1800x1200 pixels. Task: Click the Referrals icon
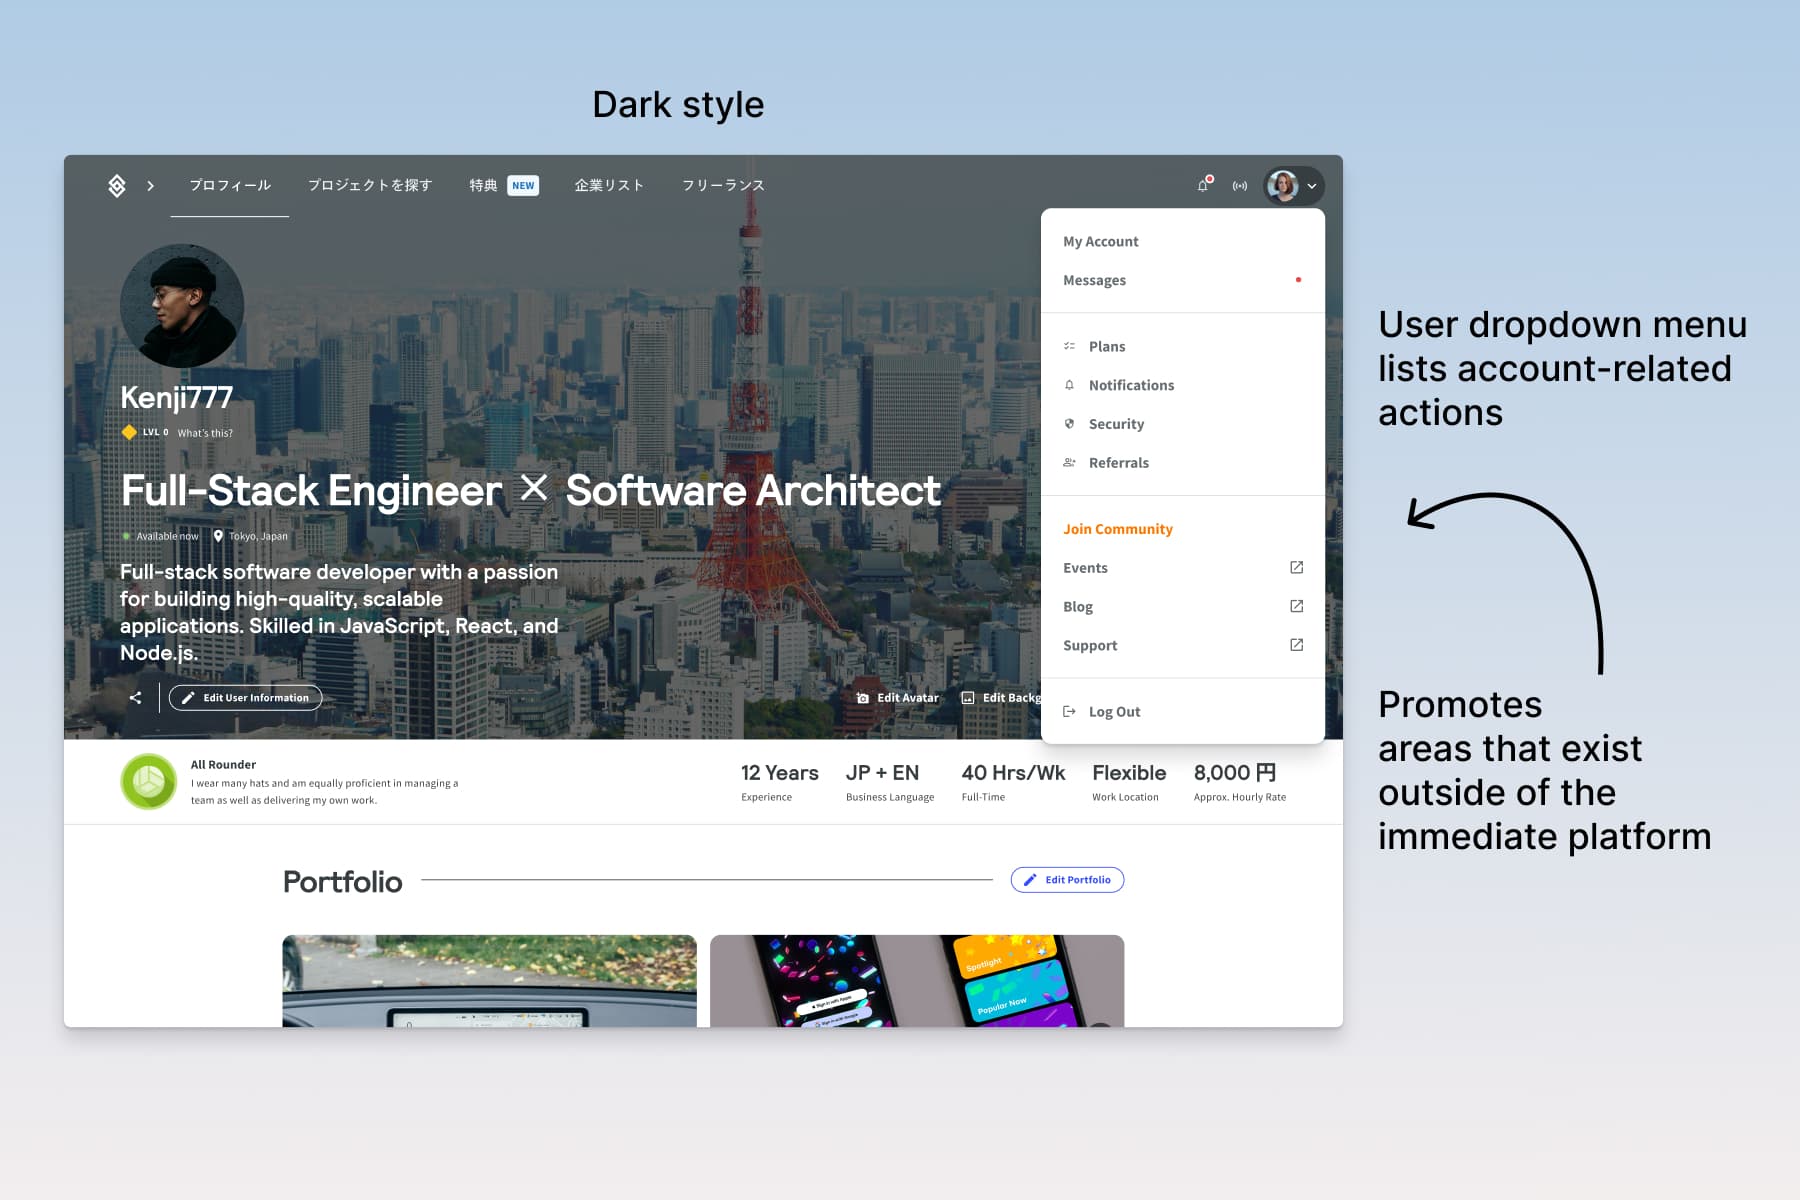[1069, 462]
